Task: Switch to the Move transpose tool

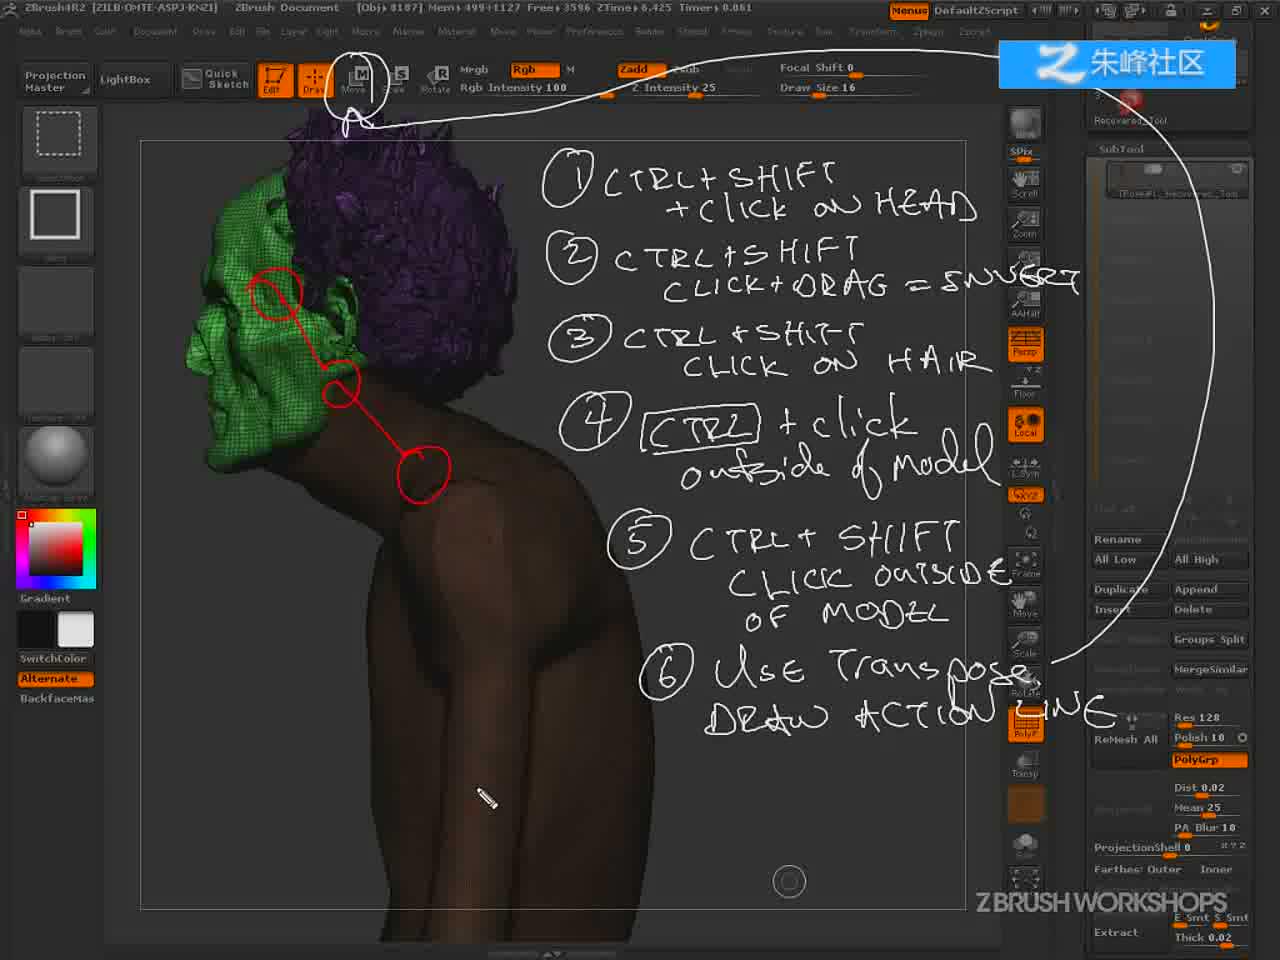Action: tap(354, 80)
